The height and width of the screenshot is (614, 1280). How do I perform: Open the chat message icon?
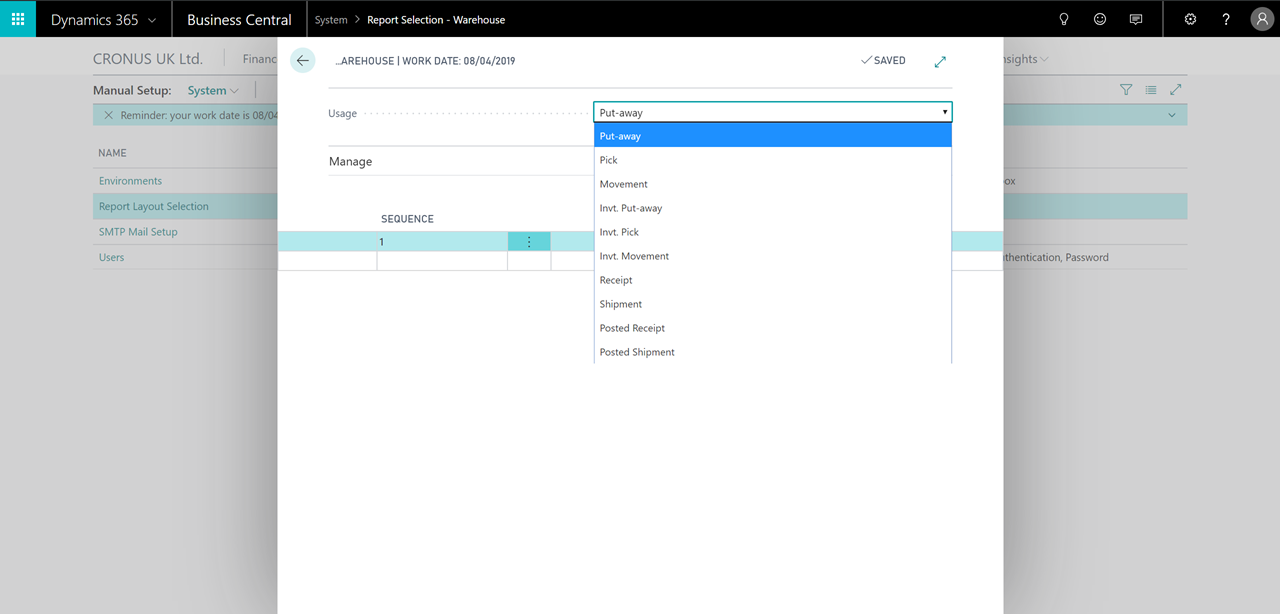(1135, 19)
